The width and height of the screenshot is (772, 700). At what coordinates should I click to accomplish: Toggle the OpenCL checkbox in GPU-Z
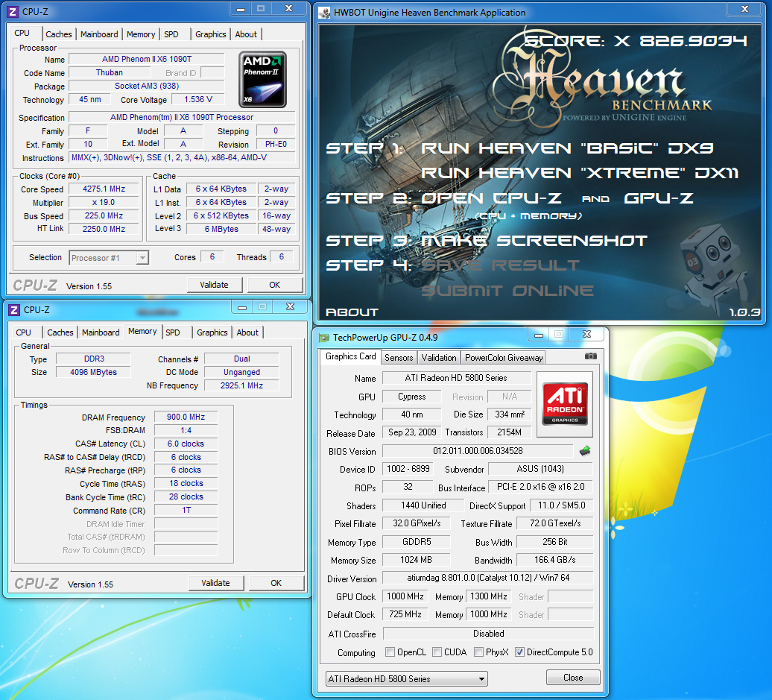click(x=390, y=652)
